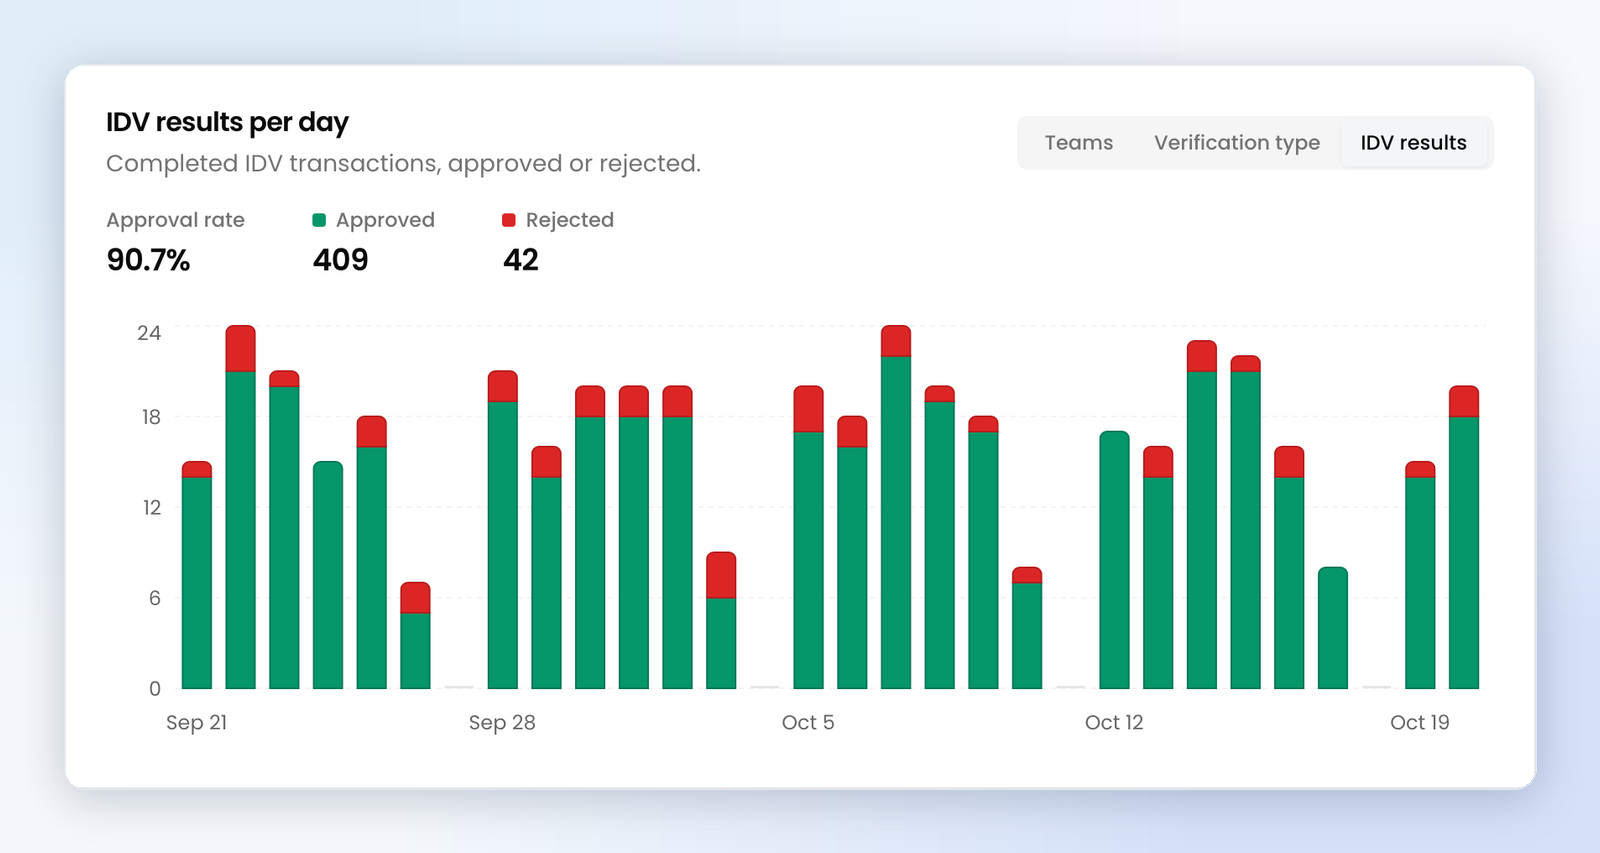Select the 90.7% approval rate value
Image resolution: width=1600 pixels, height=853 pixels.
[148, 260]
